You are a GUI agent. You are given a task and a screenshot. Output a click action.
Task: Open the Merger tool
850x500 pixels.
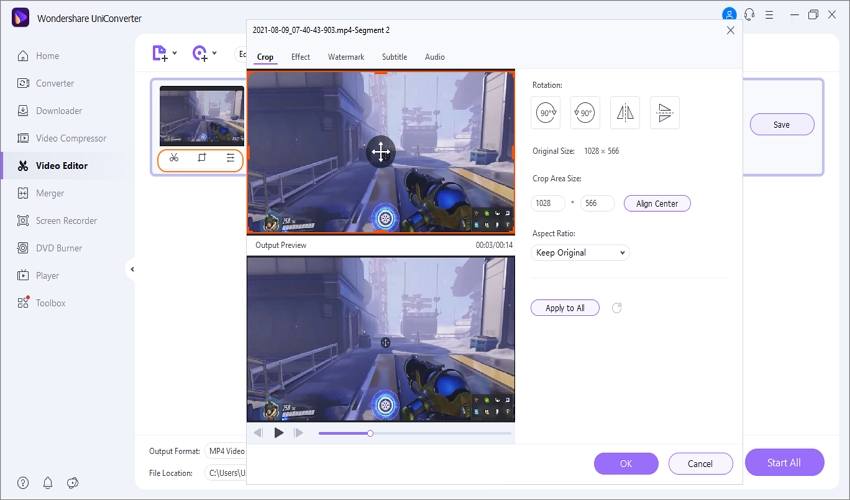(41, 193)
